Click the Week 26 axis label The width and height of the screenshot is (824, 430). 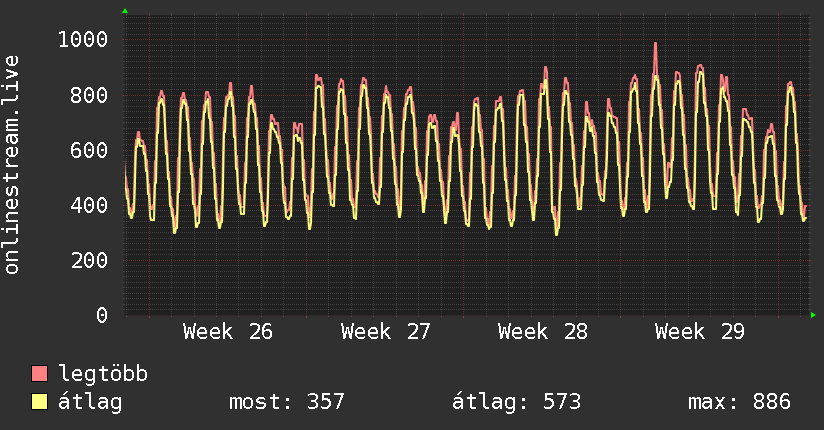pyautogui.click(x=228, y=332)
